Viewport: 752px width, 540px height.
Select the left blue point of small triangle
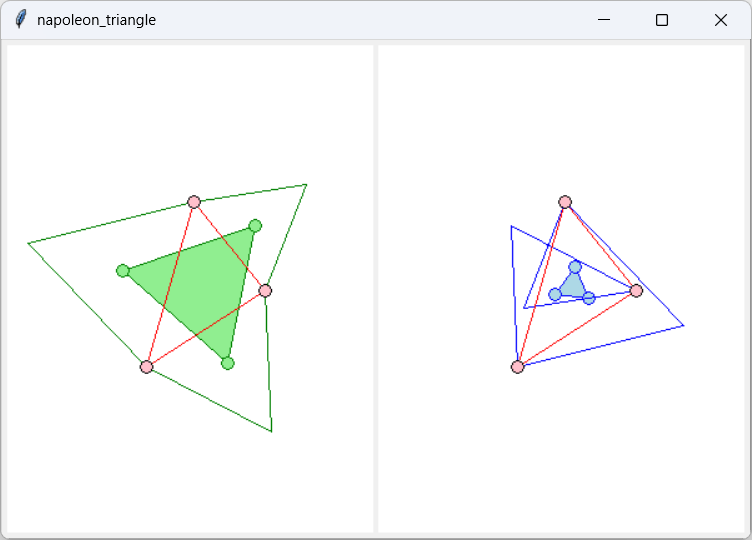555,294
